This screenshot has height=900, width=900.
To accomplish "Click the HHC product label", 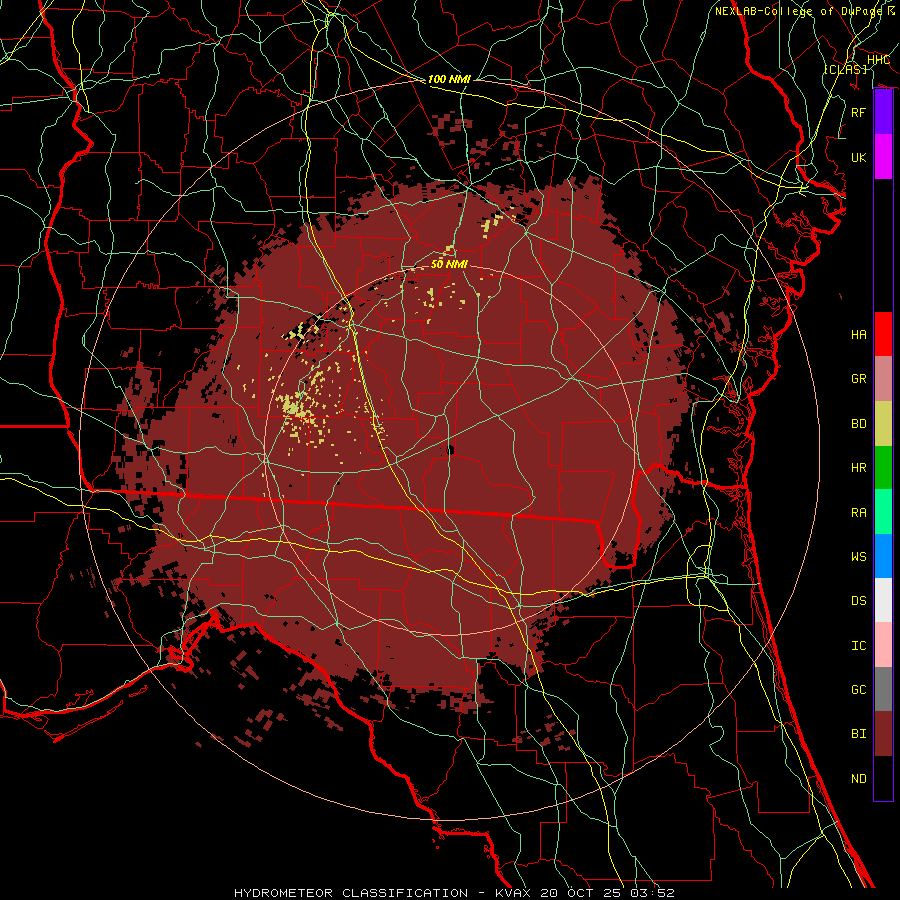I will [878, 60].
